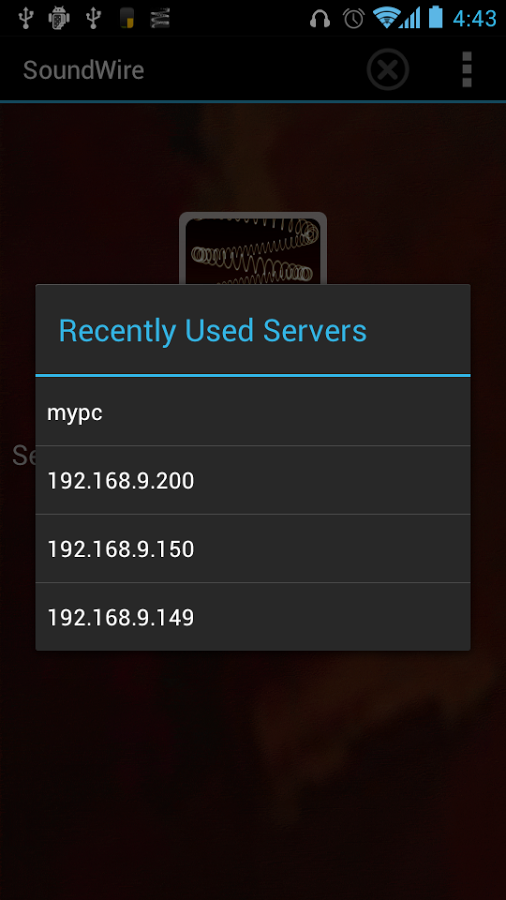Tap the SoundWire coil notification icon
The width and height of the screenshot is (506, 900).
tap(160, 18)
